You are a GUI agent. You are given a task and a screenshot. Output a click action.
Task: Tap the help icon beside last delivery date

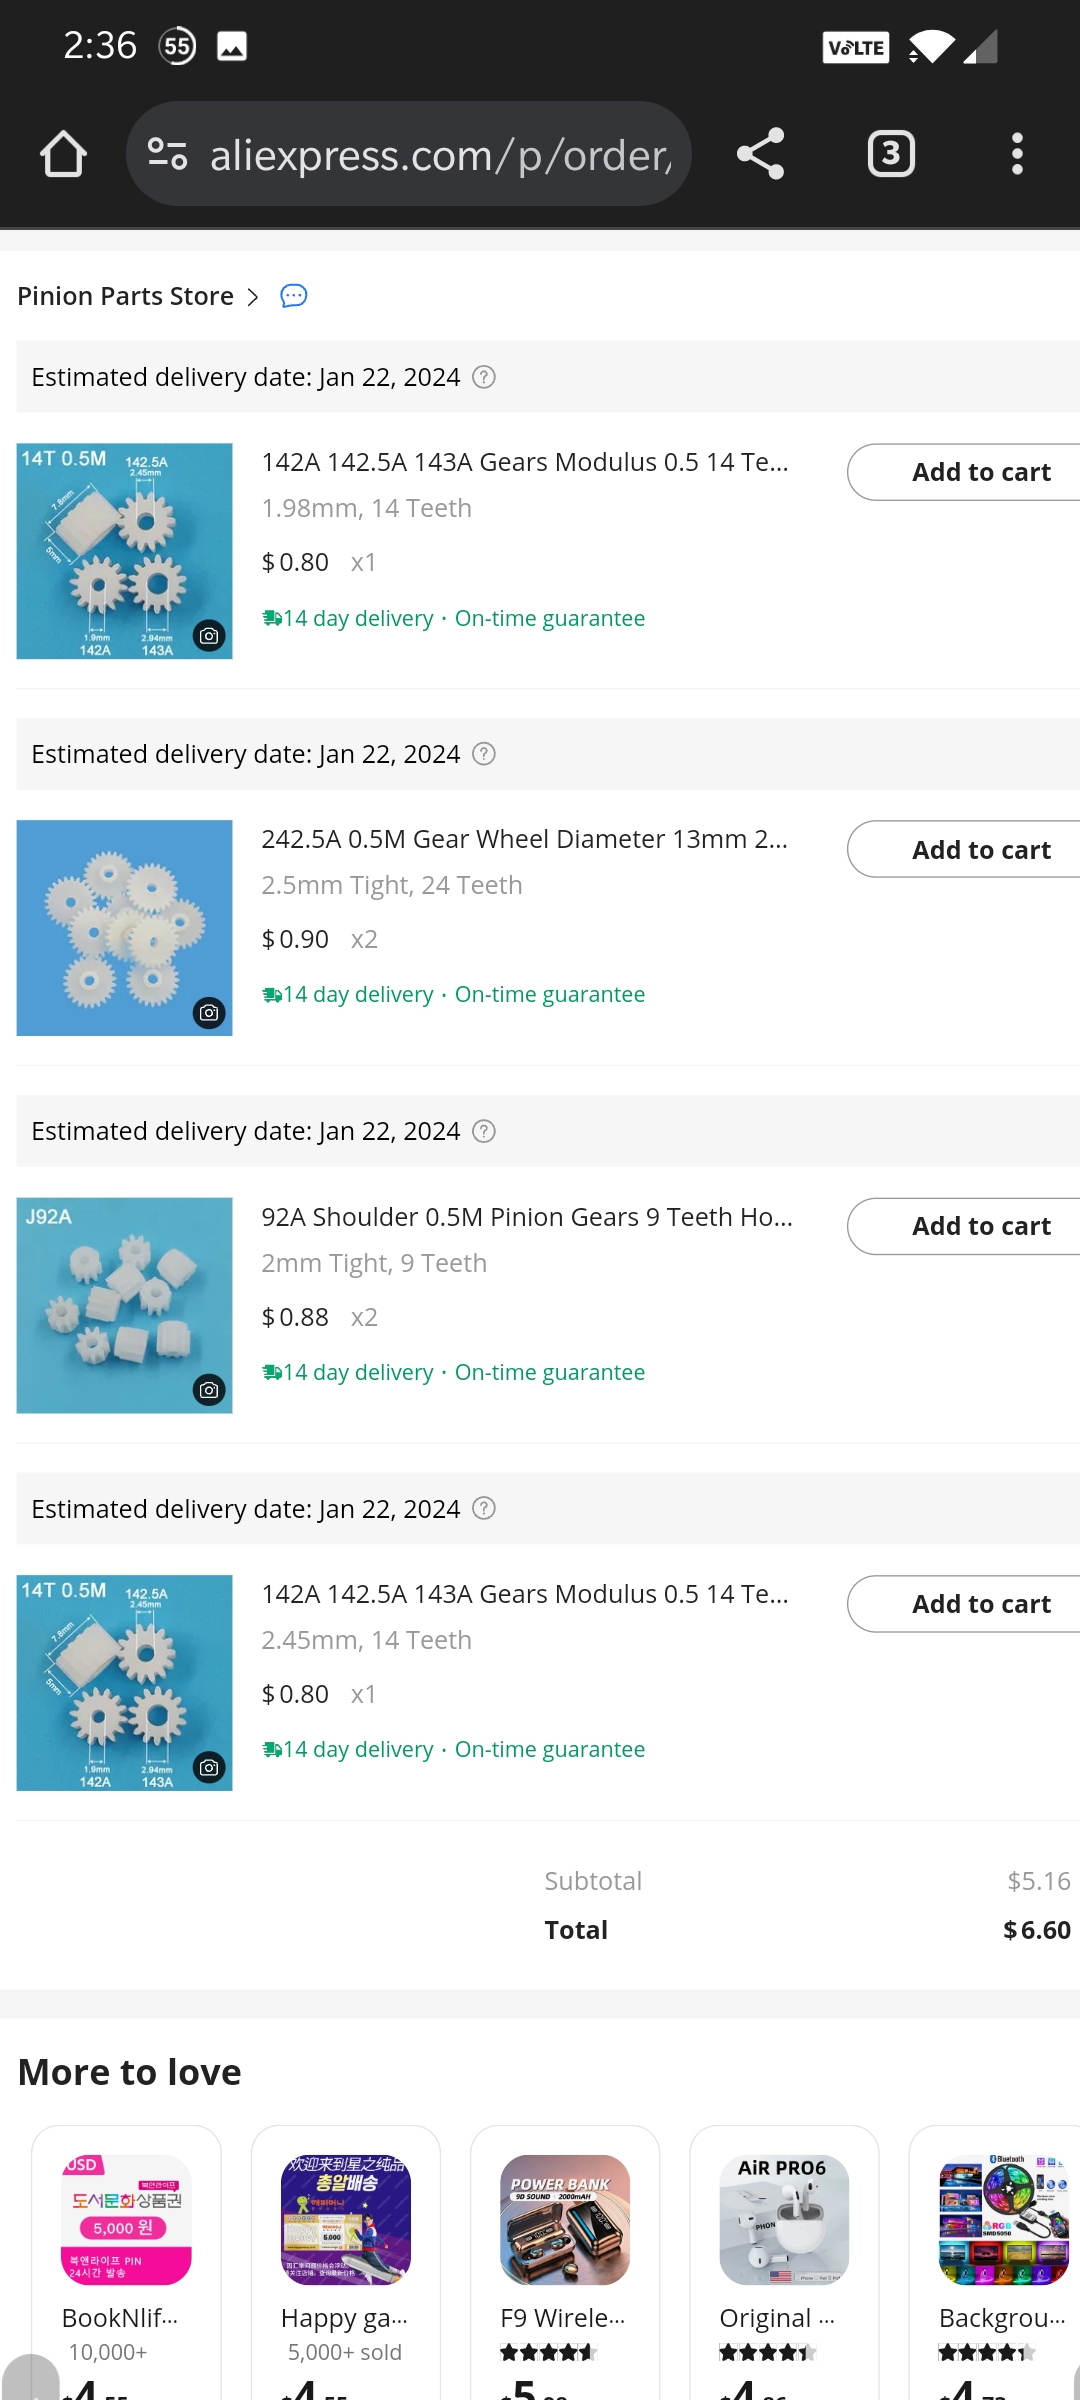[484, 1508]
